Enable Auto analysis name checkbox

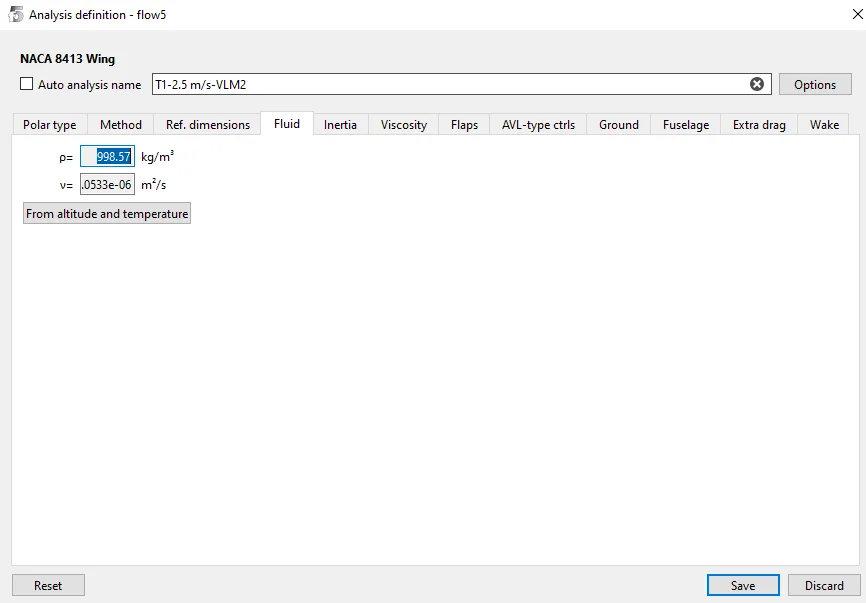[27, 84]
